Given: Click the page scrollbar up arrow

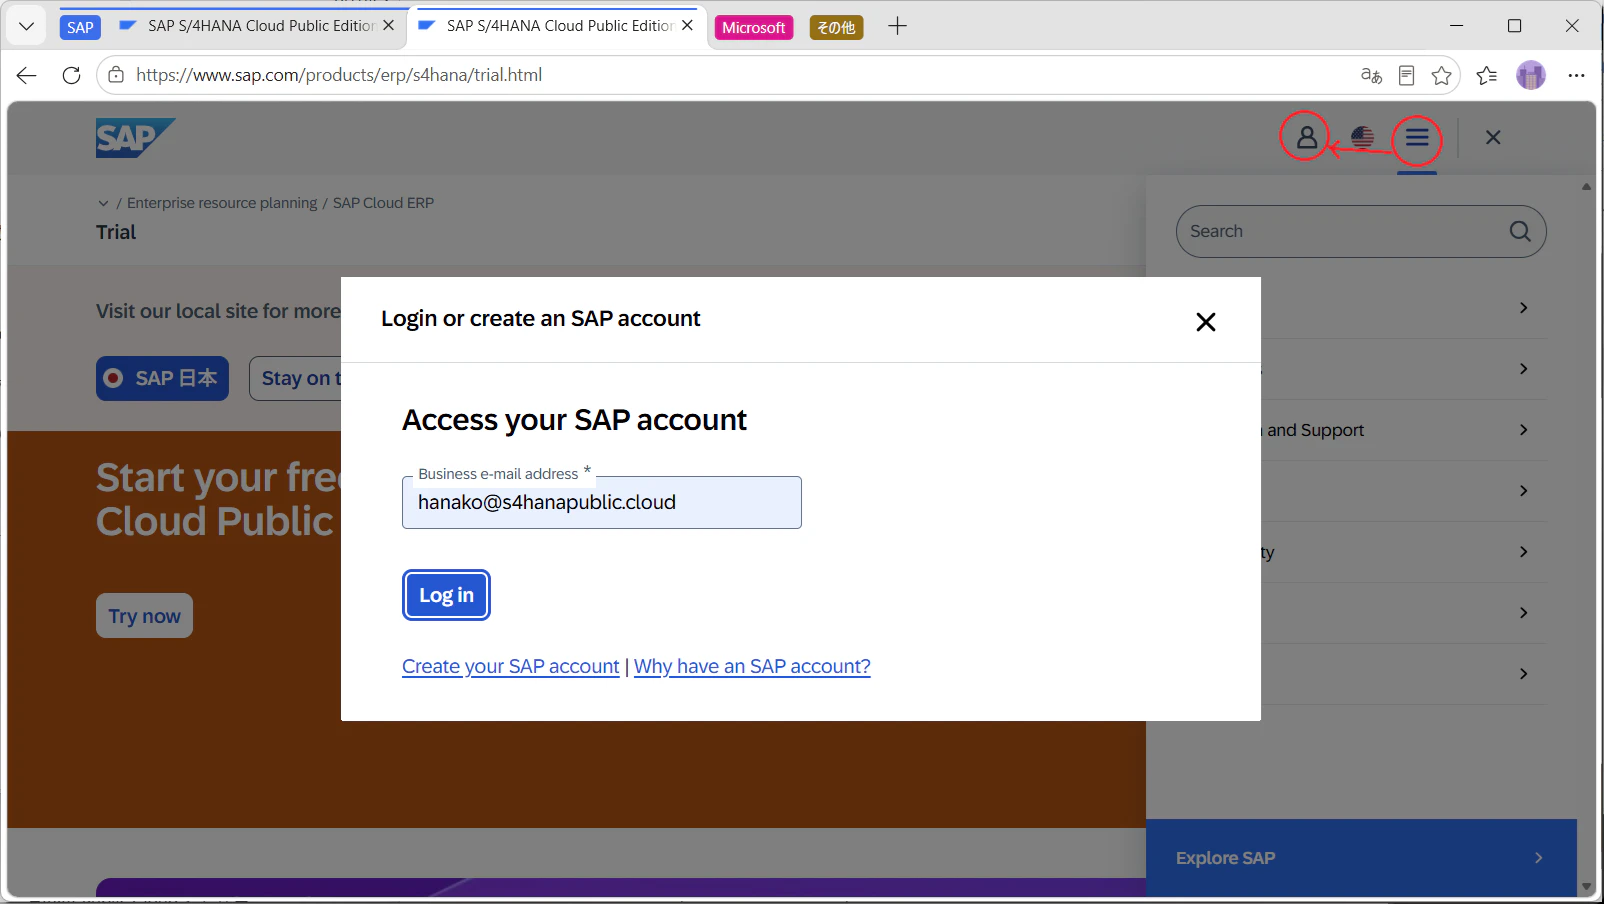Looking at the screenshot, I should [x=1586, y=187].
